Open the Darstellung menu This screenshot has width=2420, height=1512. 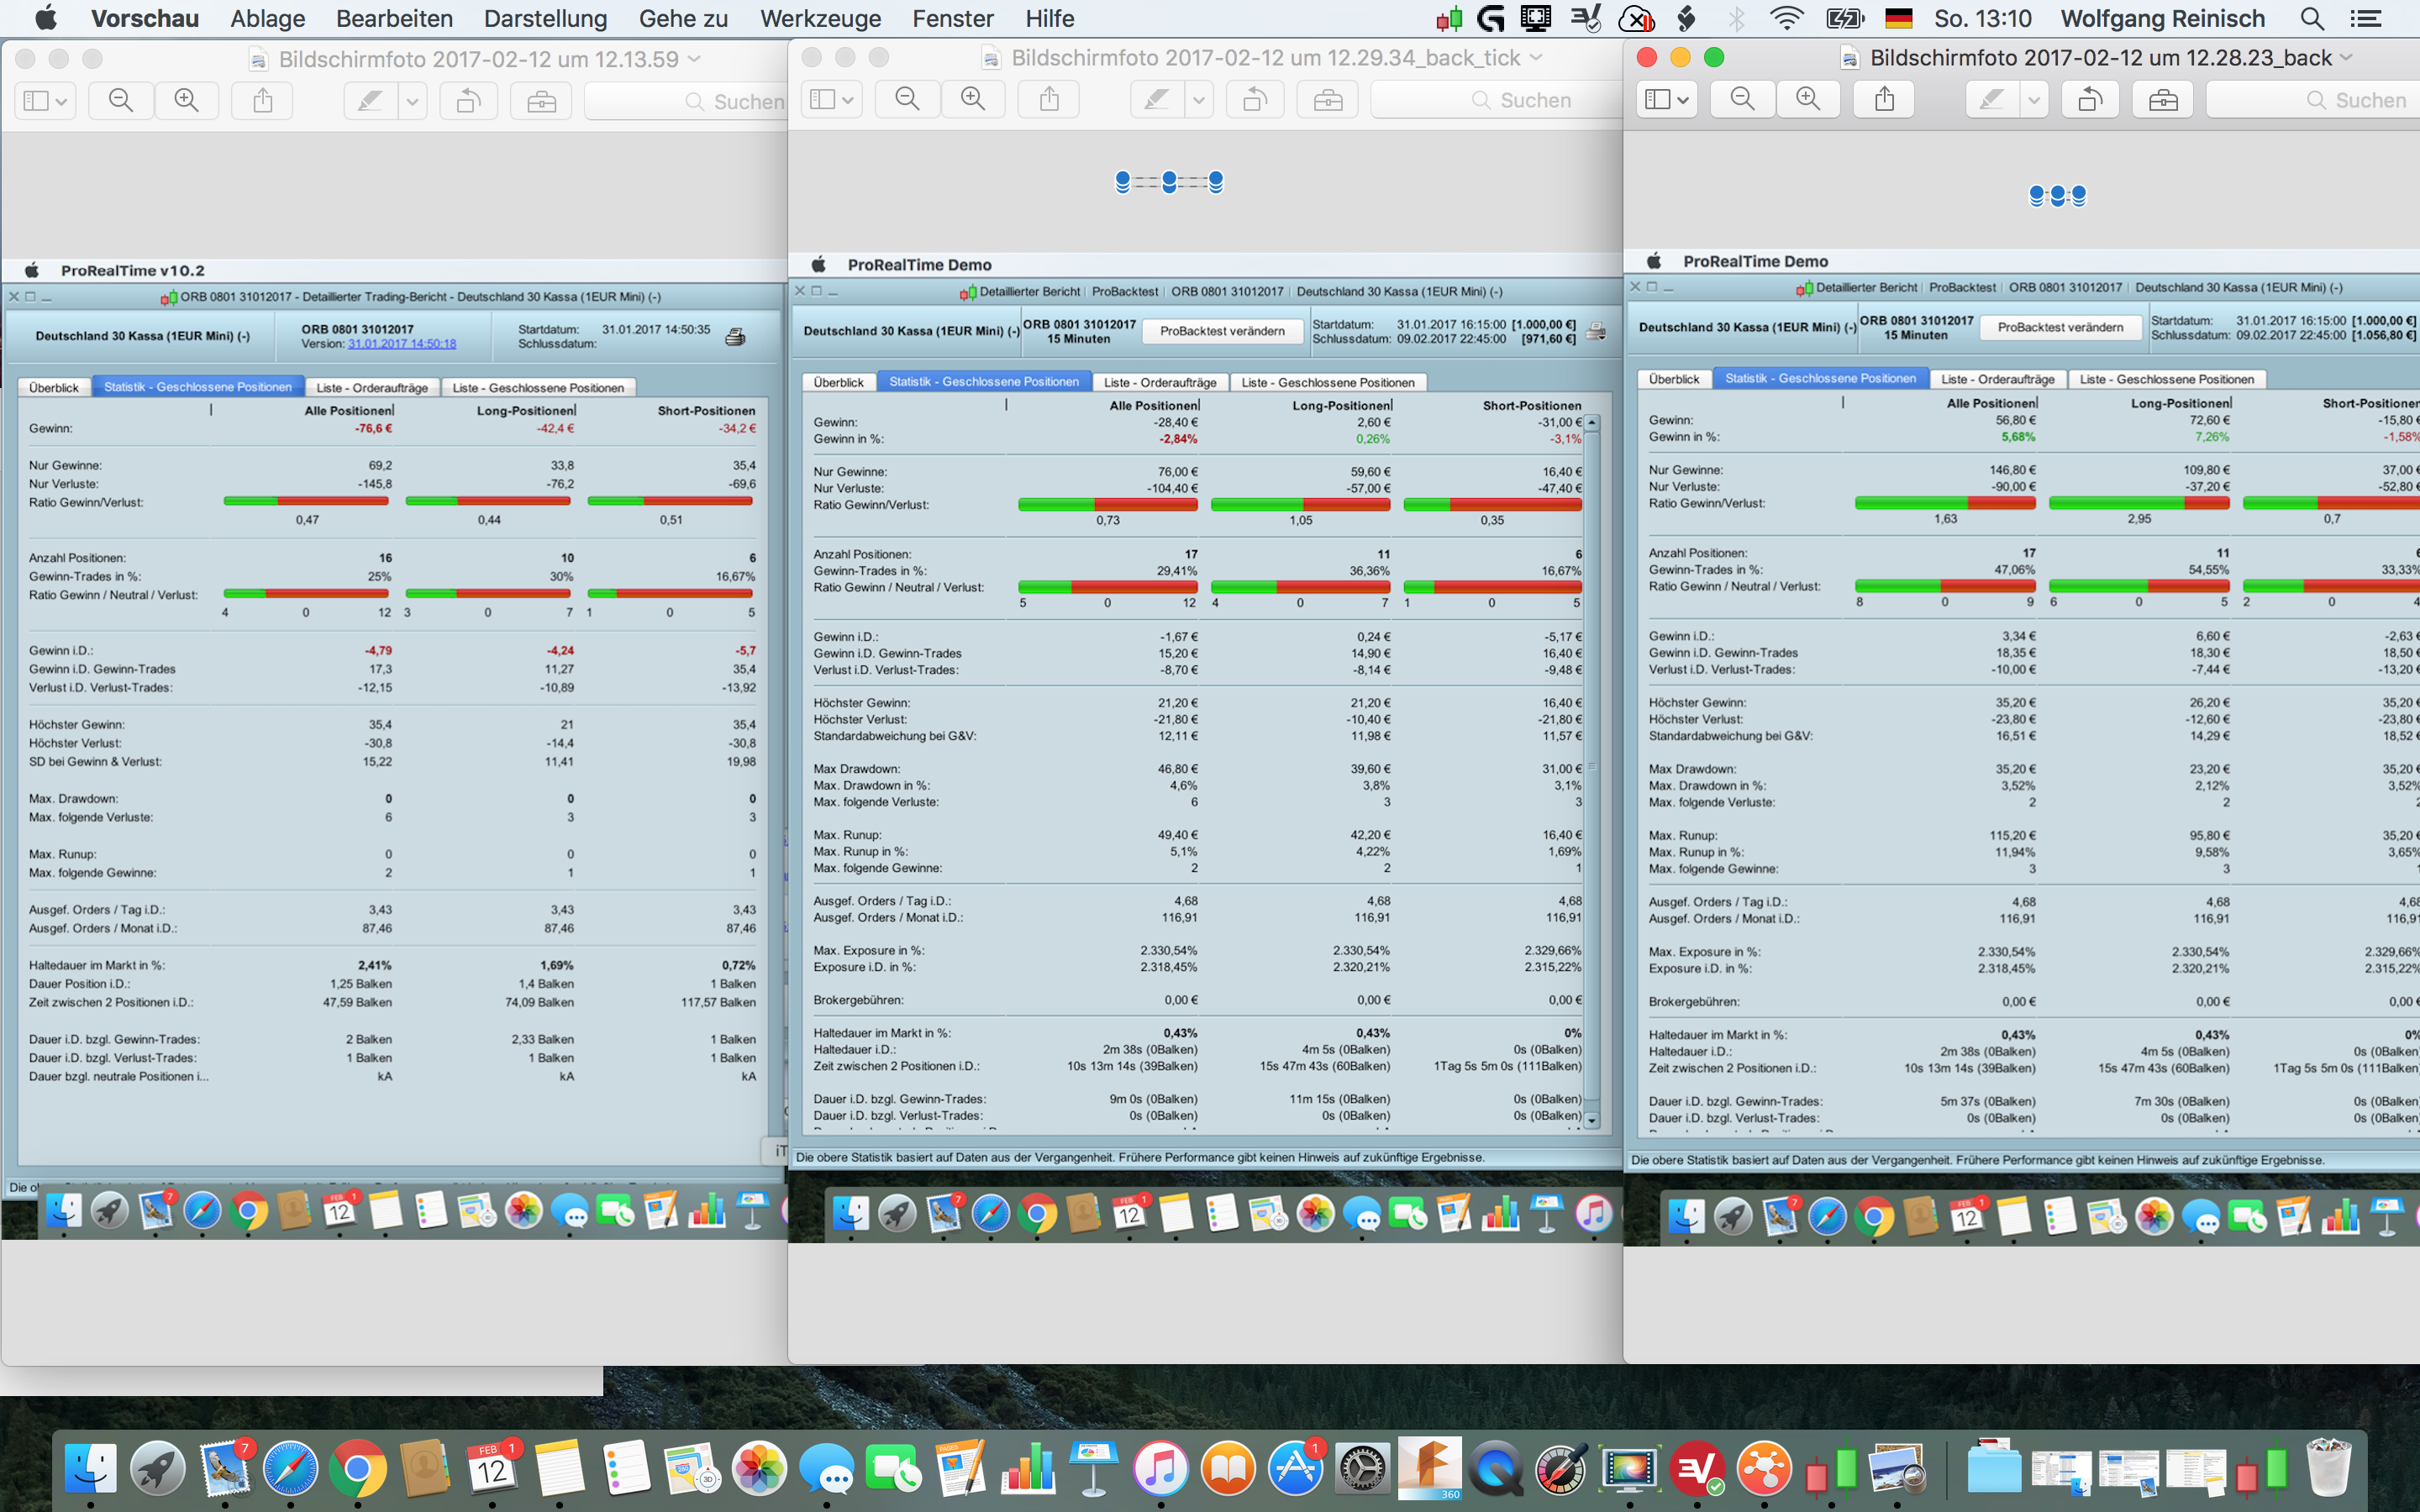click(x=545, y=18)
